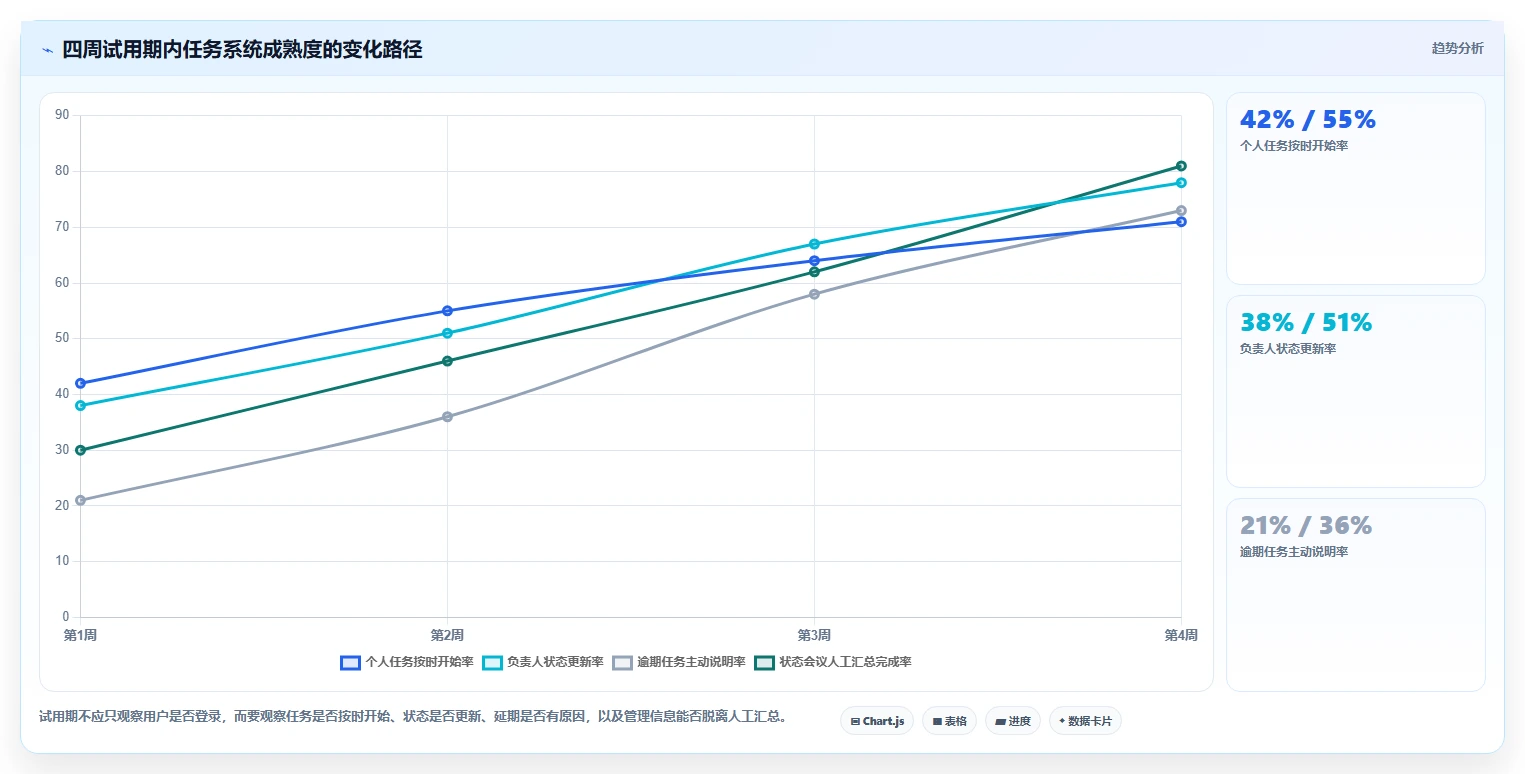
Task: Open the 42% / 55% data card
Action: [x=1355, y=189]
